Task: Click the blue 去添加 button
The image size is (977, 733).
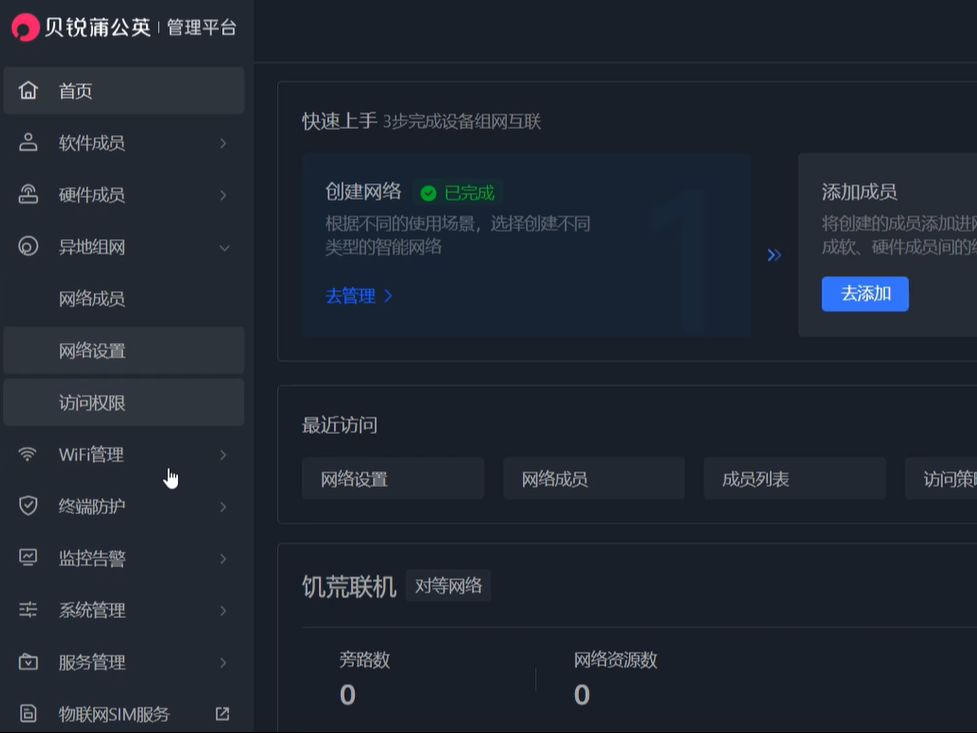Action: click(x=865, y=294)
